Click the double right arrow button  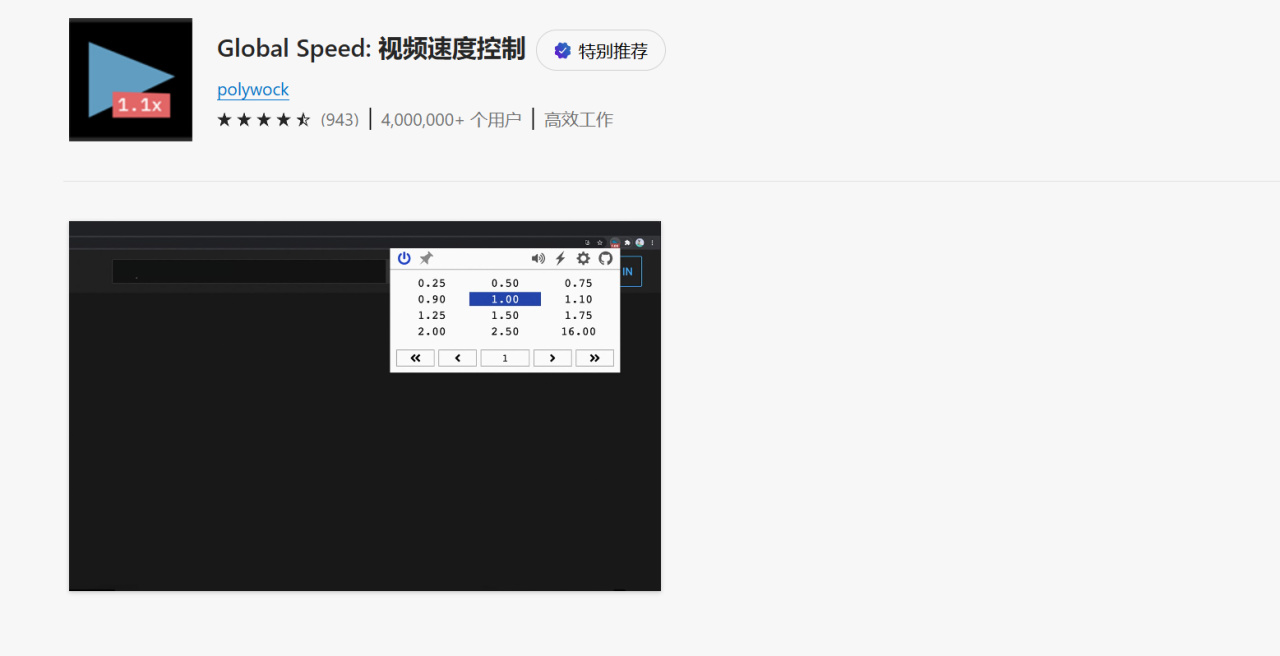tap(594, 358)
